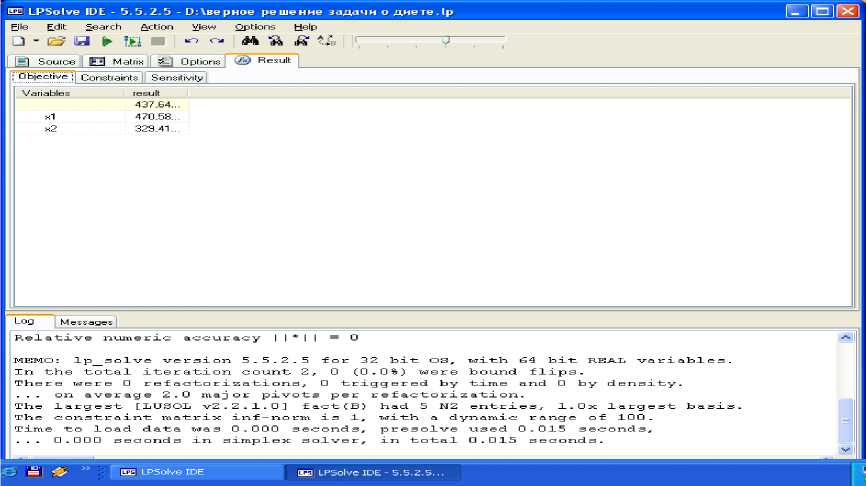Click the LPSolve IDE taskbar button

click(x=196, y=472)
